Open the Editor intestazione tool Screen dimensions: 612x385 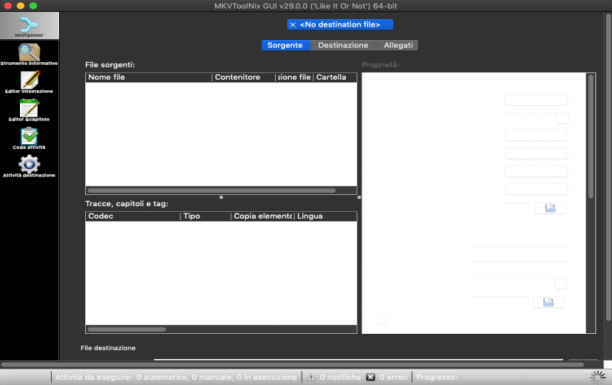(x=29, y=82)
